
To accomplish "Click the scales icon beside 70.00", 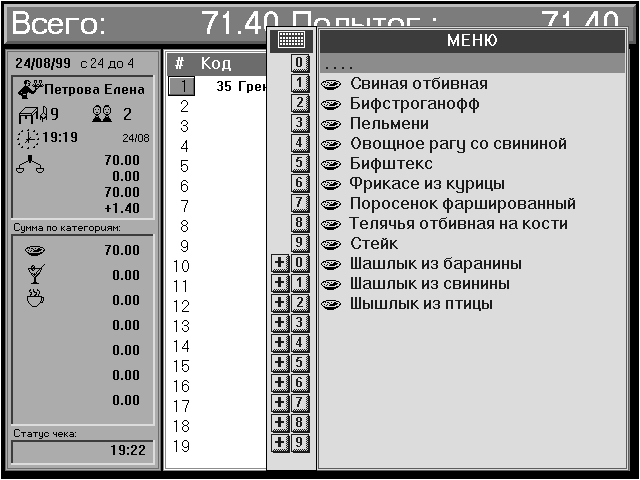I will pos(30,164).
